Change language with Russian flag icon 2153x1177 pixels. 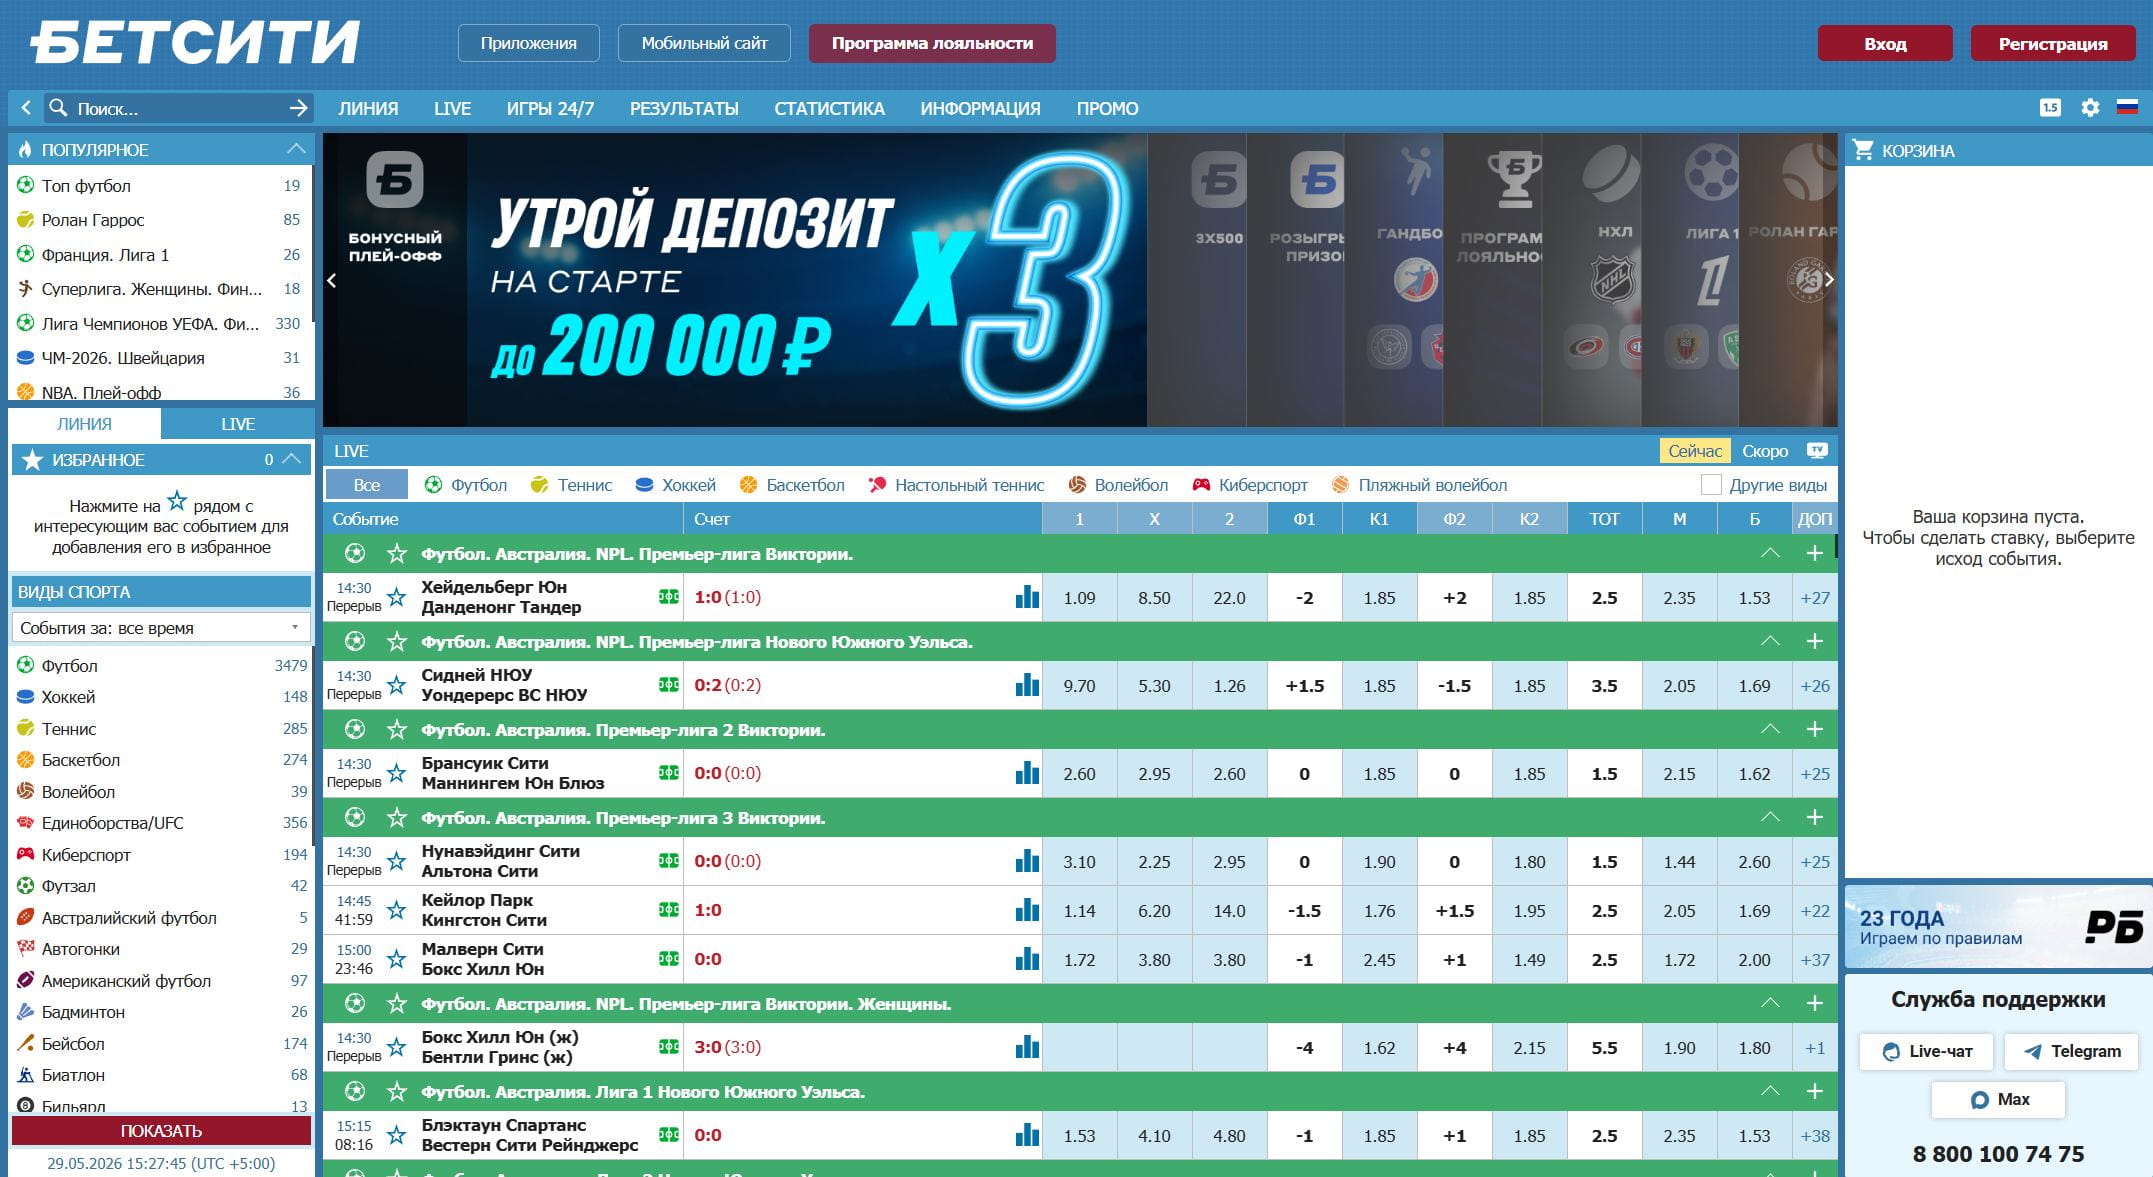[2127, 107]
